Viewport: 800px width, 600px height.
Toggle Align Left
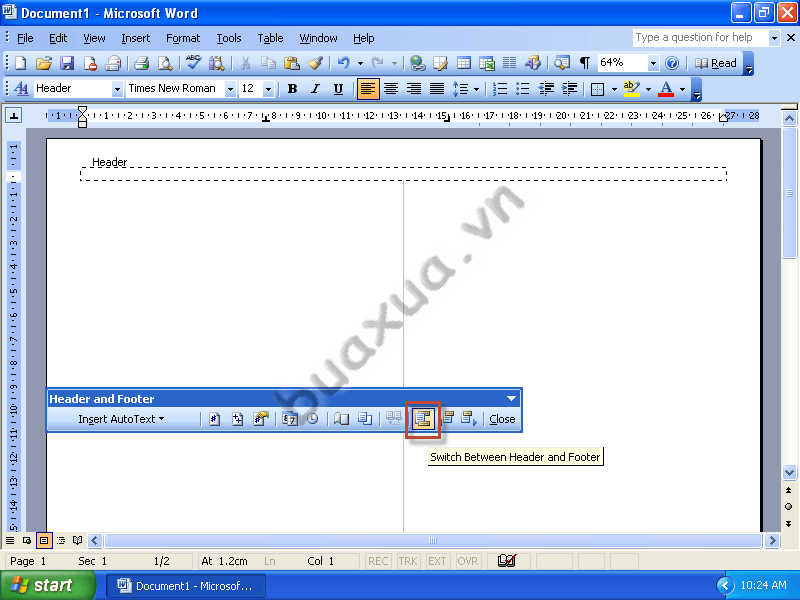(368, 89)
